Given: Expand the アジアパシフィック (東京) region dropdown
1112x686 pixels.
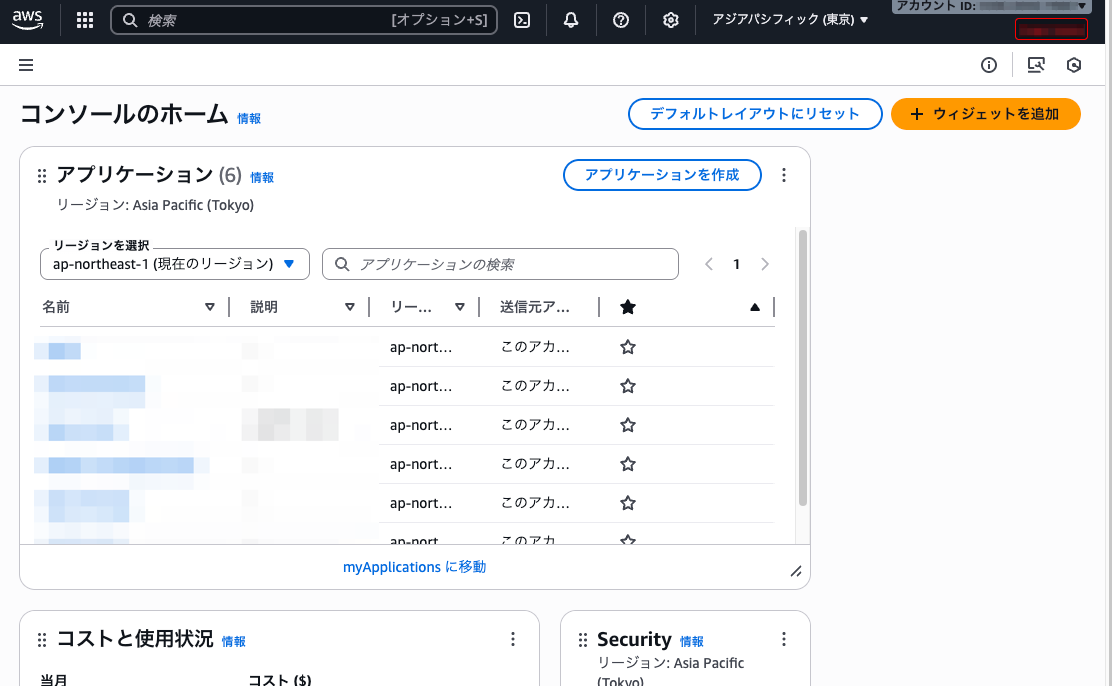Looking at the screenshot, I should click(790, 20).
